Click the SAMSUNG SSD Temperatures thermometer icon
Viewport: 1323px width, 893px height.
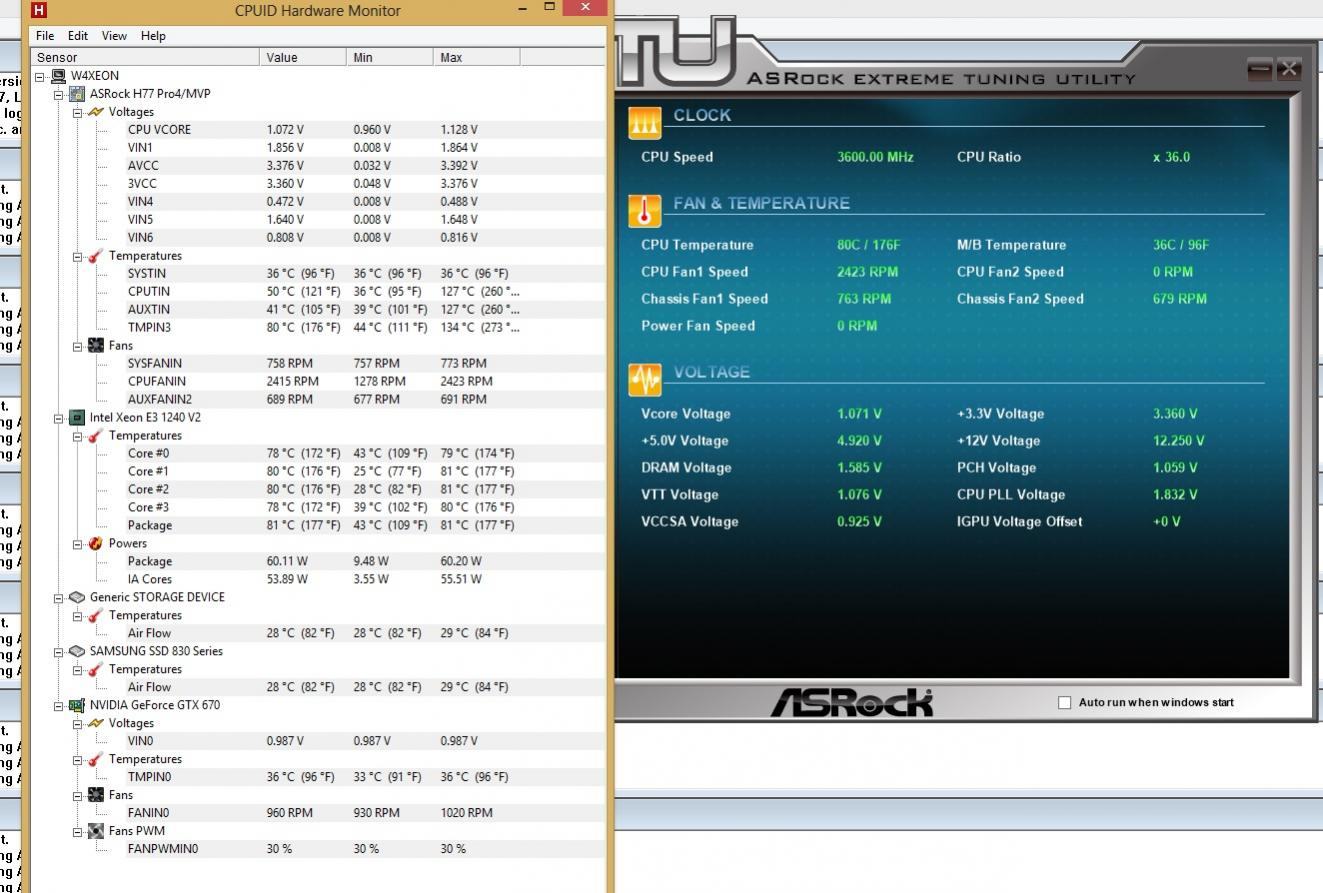click(96, 669)
